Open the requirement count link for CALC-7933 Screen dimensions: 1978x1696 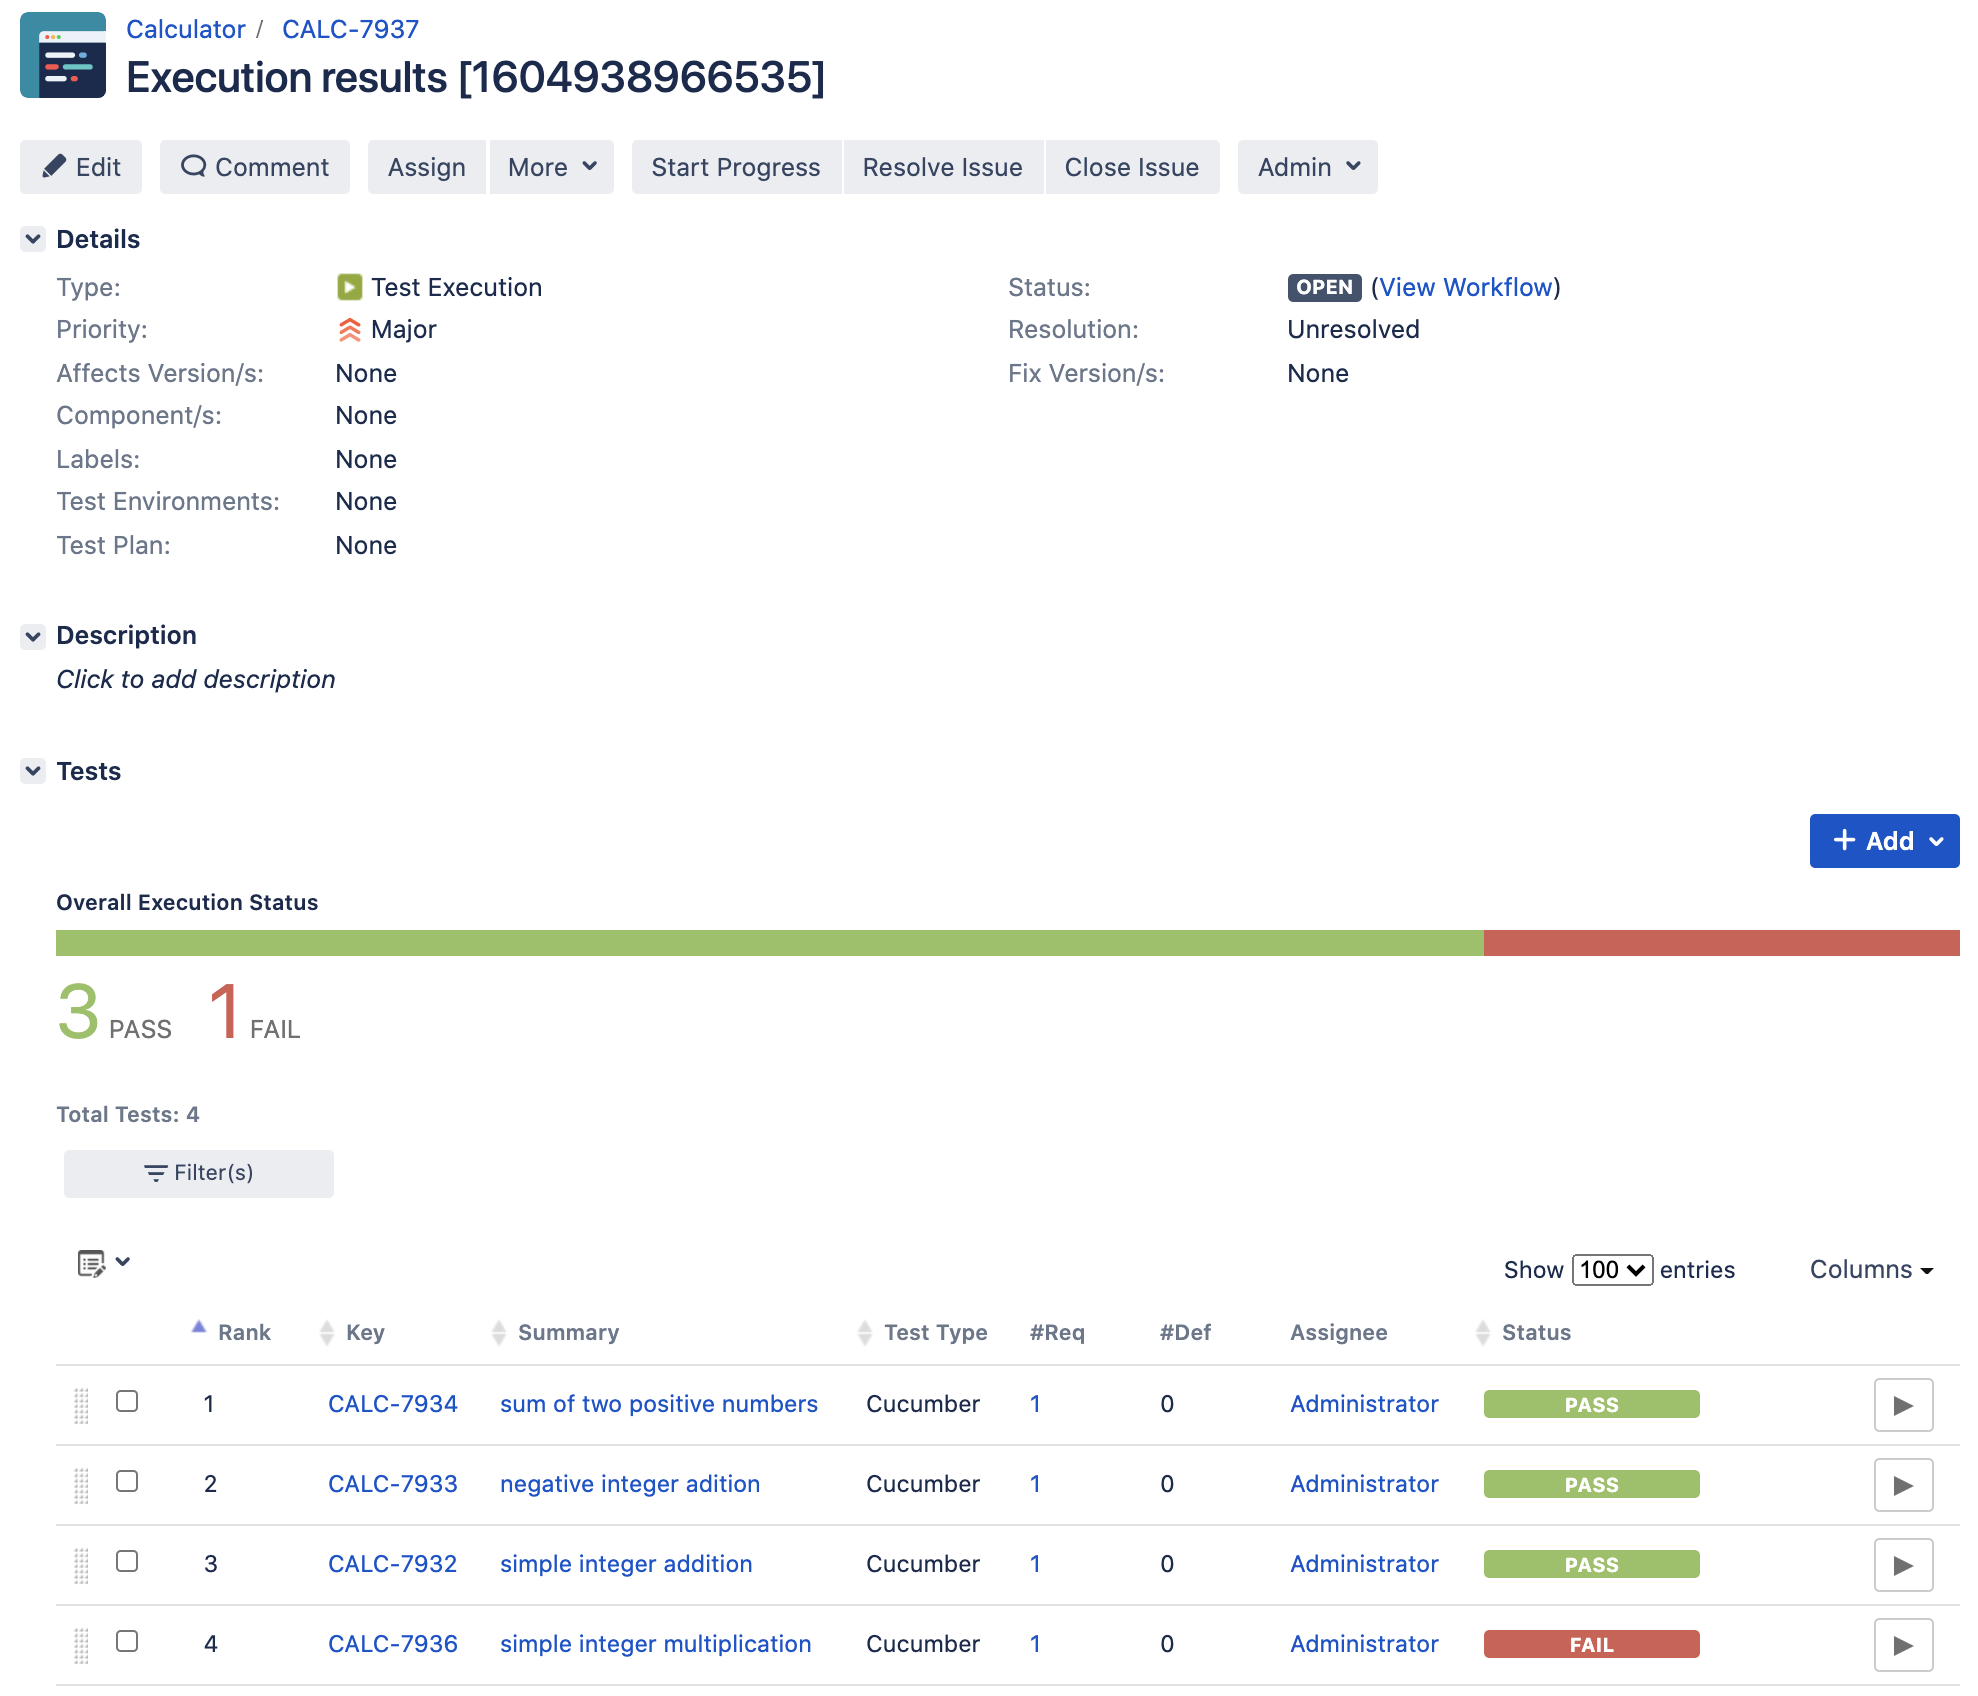click(x=1035, y=1484)
